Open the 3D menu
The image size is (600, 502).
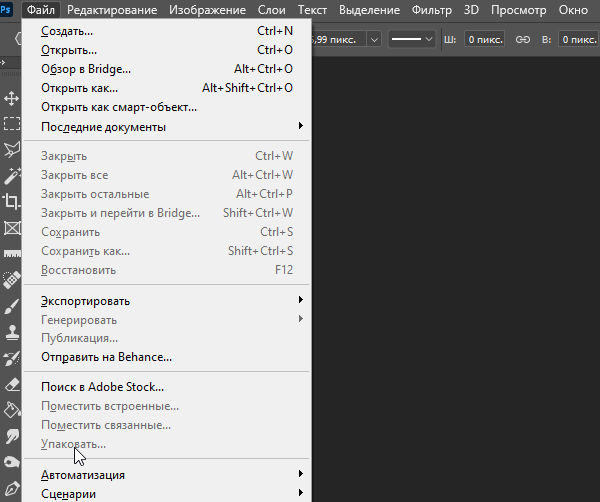[x=471, y=10]
